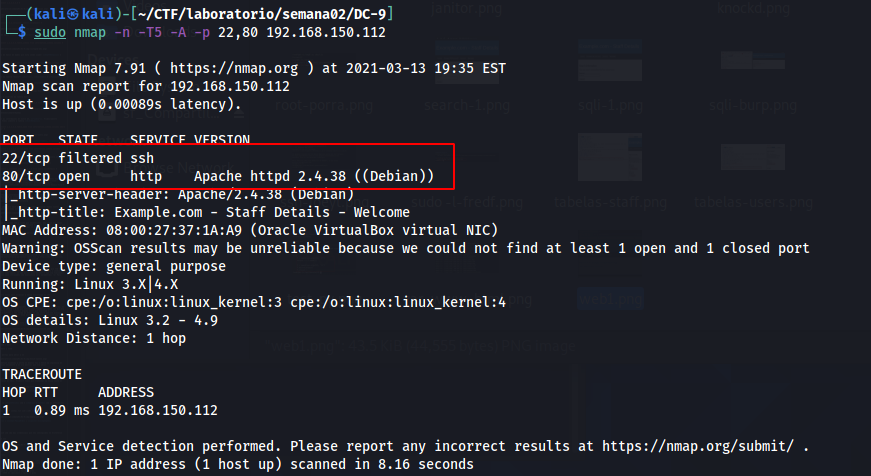Click the TRACEROUTE heading

pos(42,374)
